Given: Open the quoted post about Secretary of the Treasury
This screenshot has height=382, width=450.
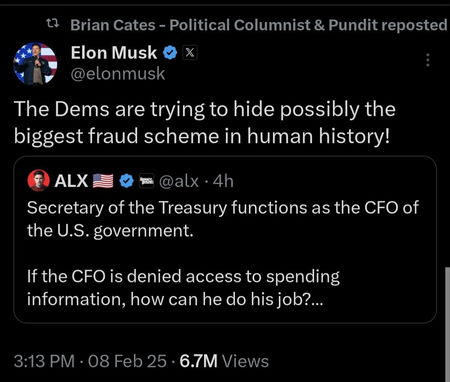Looking at the screenshot, I should [x=225, y=239].
